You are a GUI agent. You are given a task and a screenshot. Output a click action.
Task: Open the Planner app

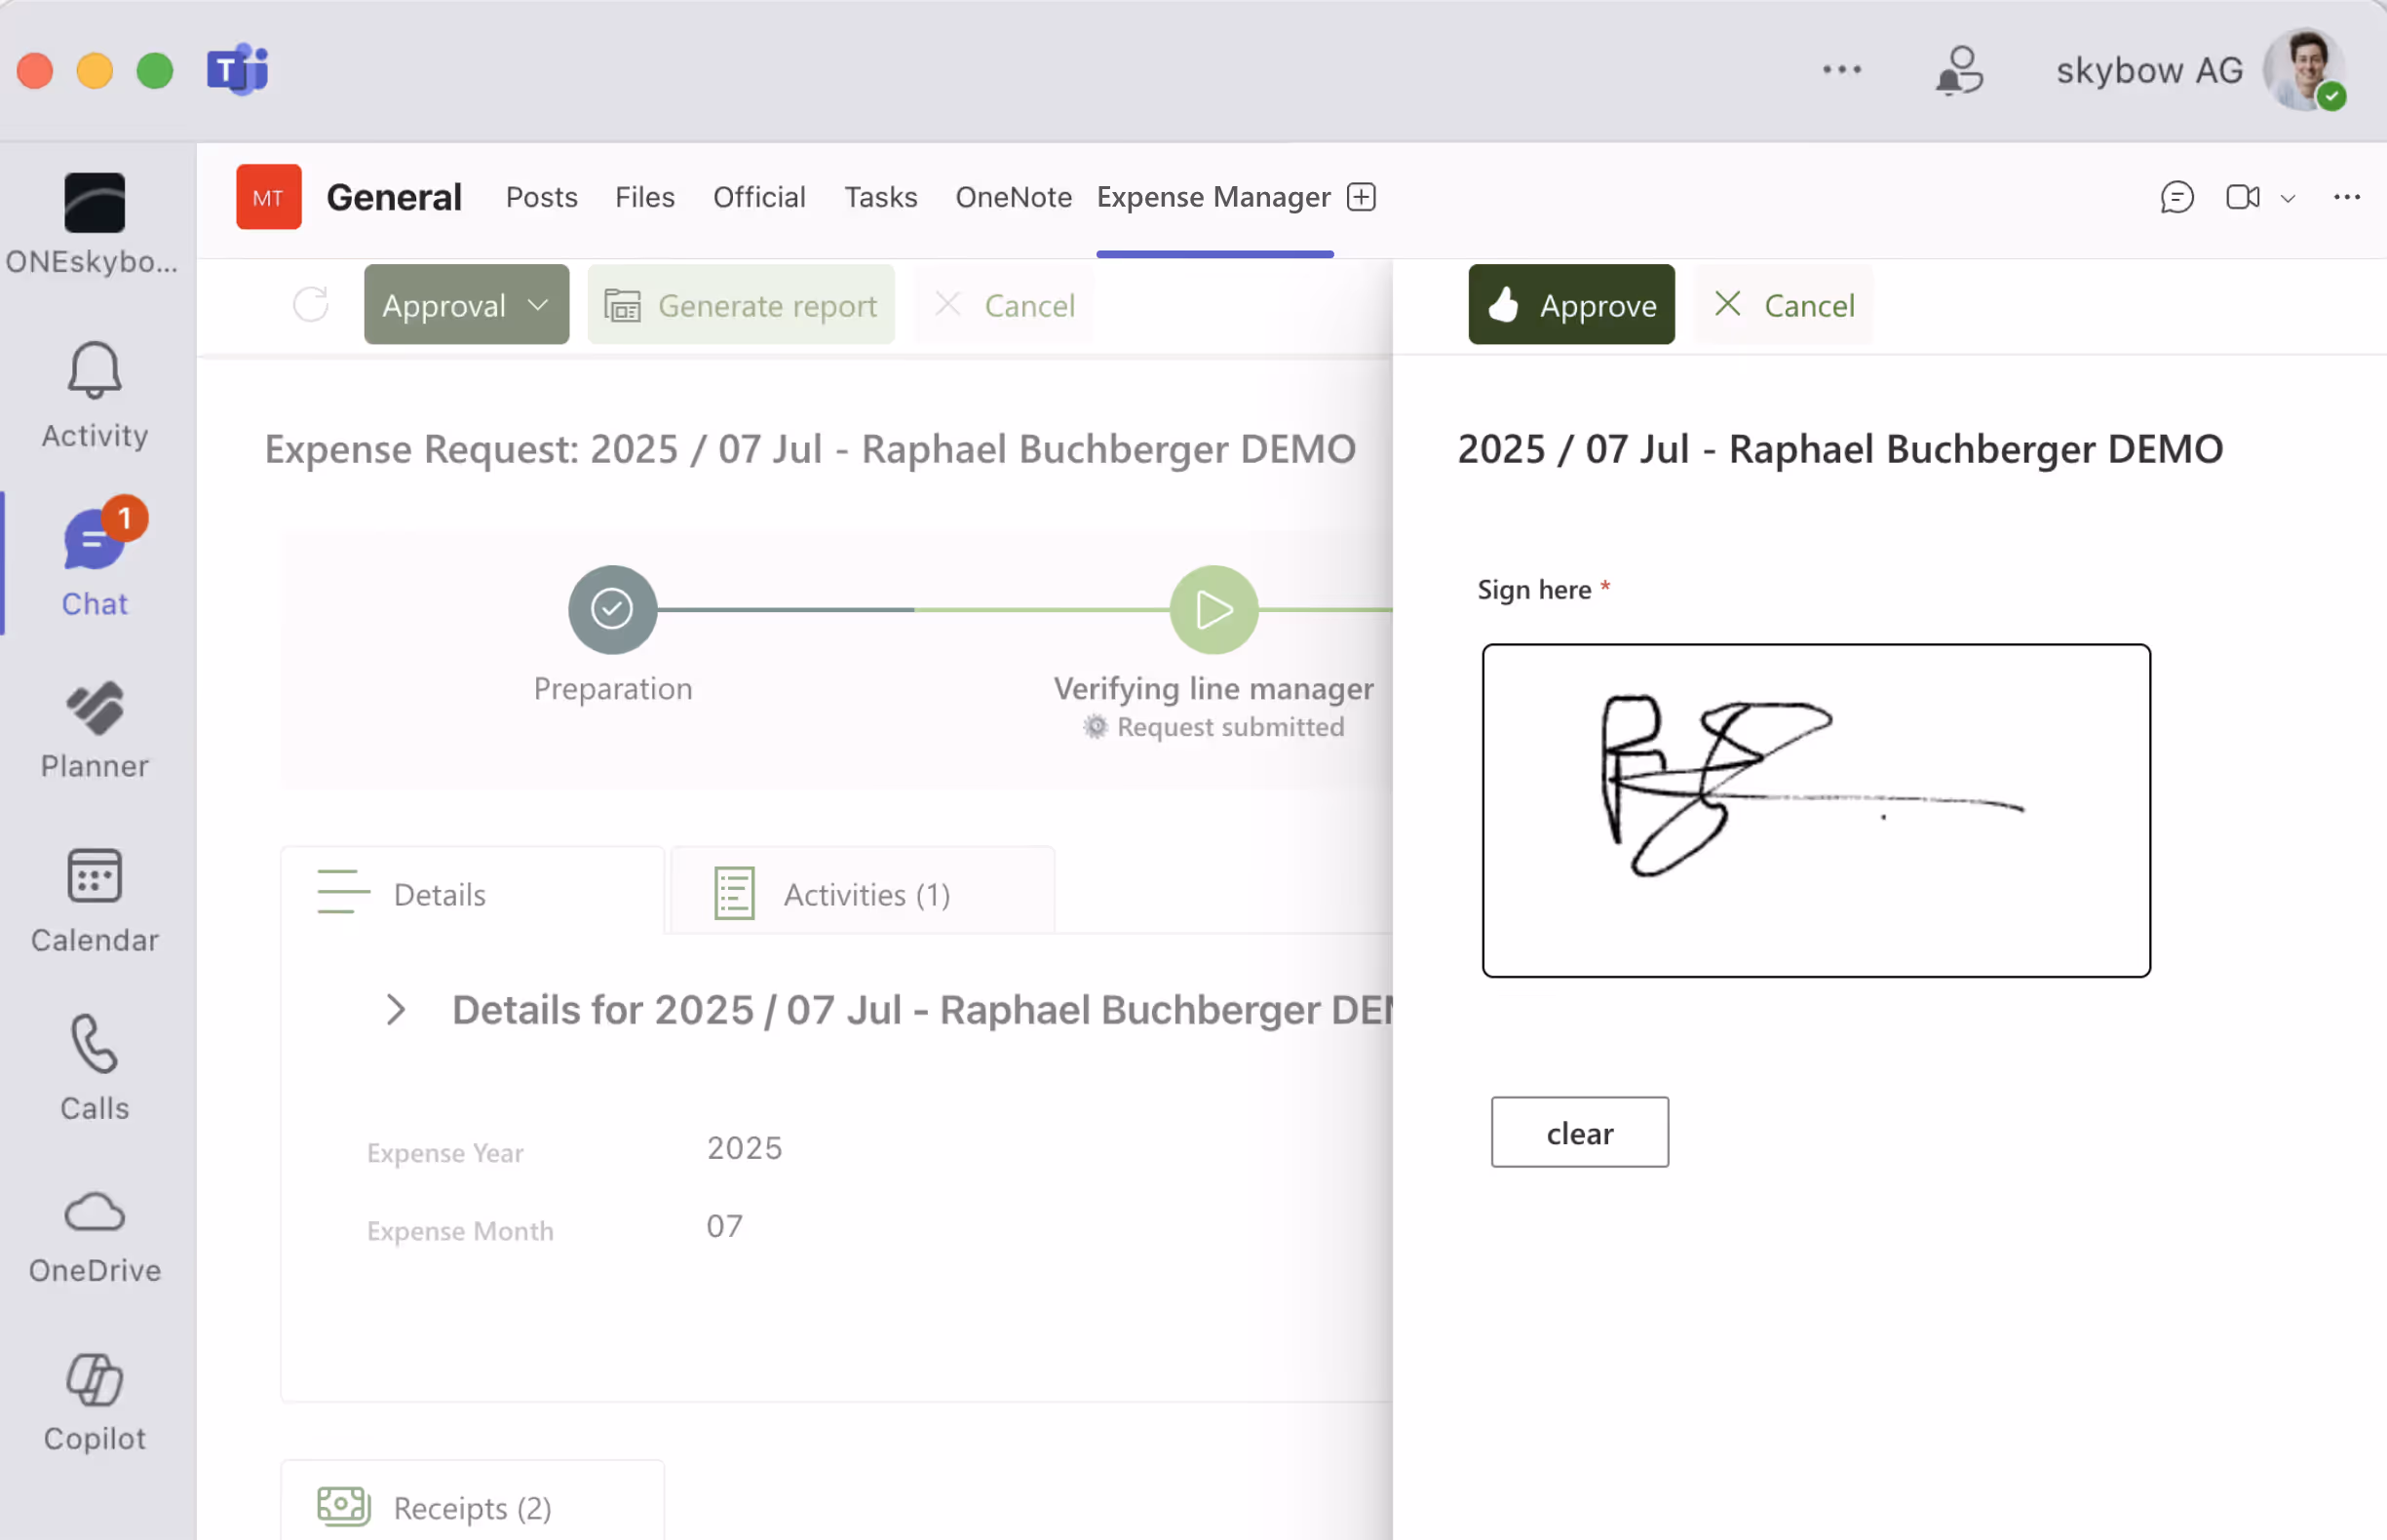tap(95, 731)
